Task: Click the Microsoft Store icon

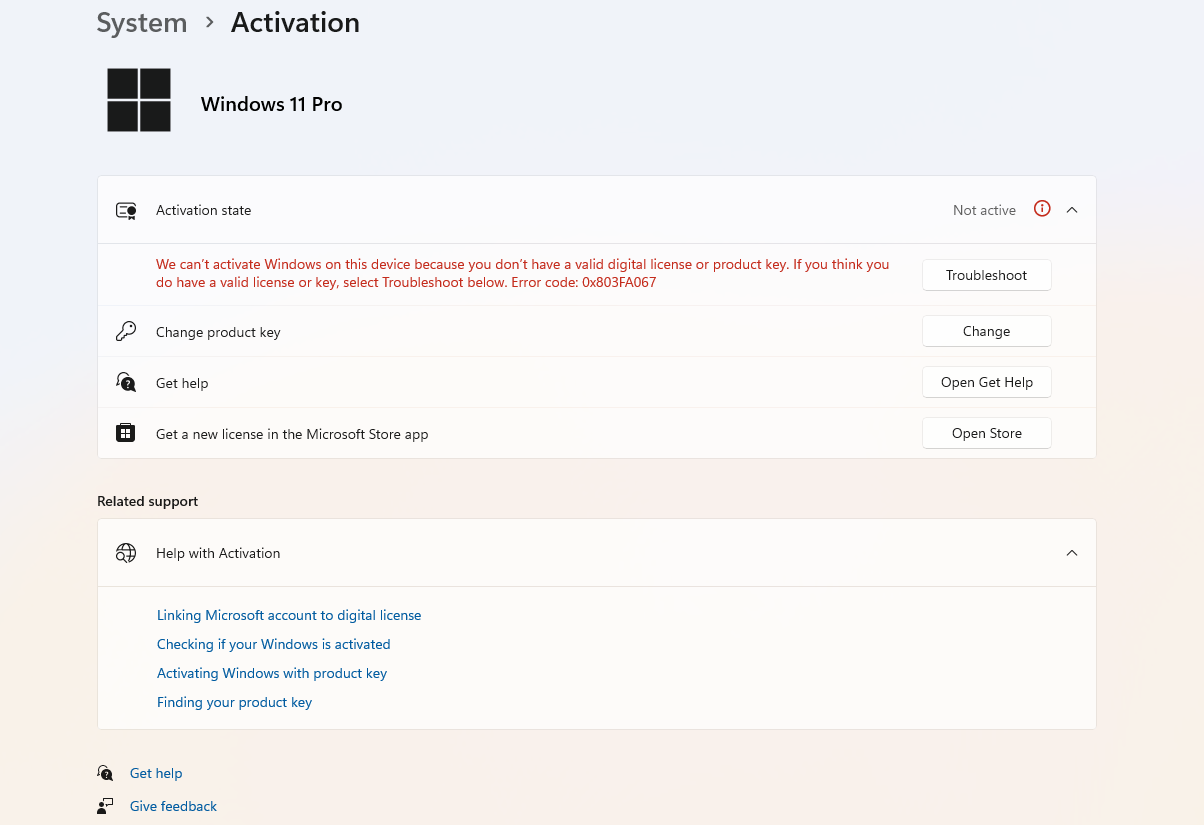Action: tap(125, 432)
